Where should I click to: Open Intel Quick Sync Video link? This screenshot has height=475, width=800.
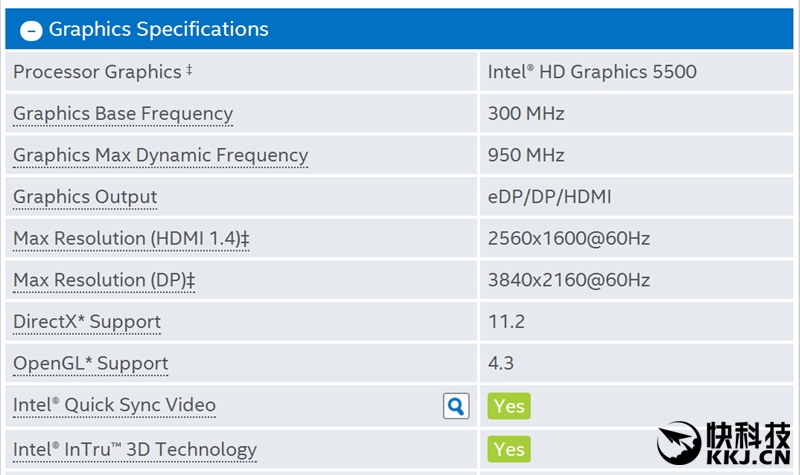[x=114, y=406]
